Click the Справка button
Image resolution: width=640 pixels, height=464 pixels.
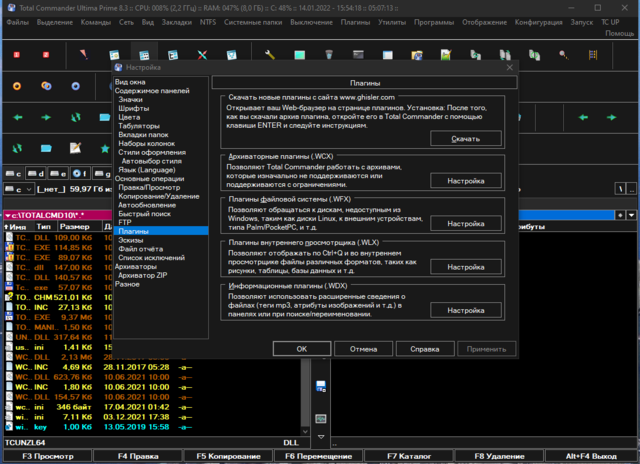click(424, 349)
